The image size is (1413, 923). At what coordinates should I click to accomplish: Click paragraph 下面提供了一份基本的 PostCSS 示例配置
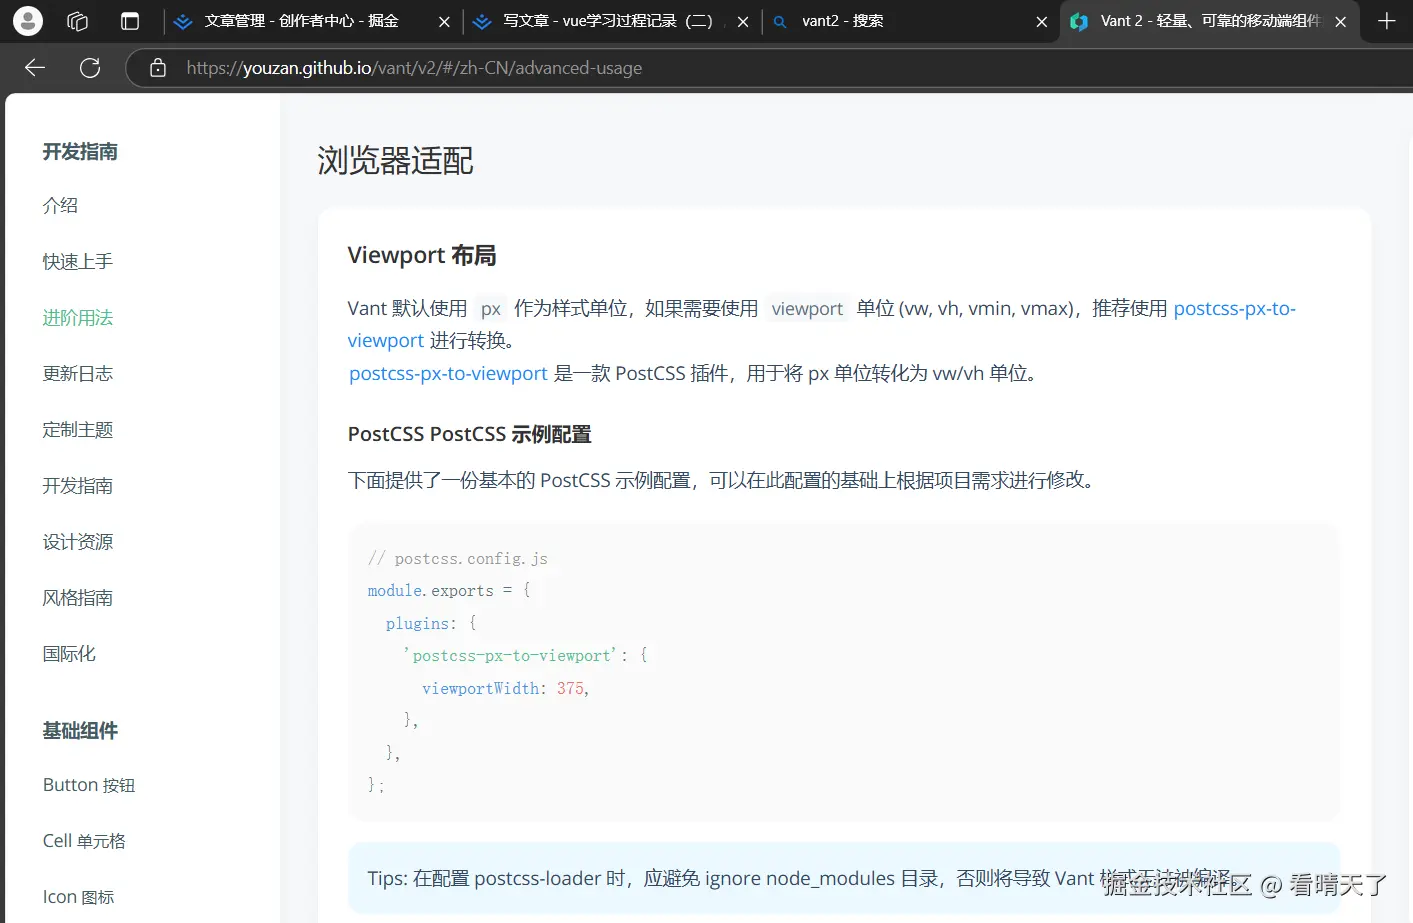tap(723, 480)
